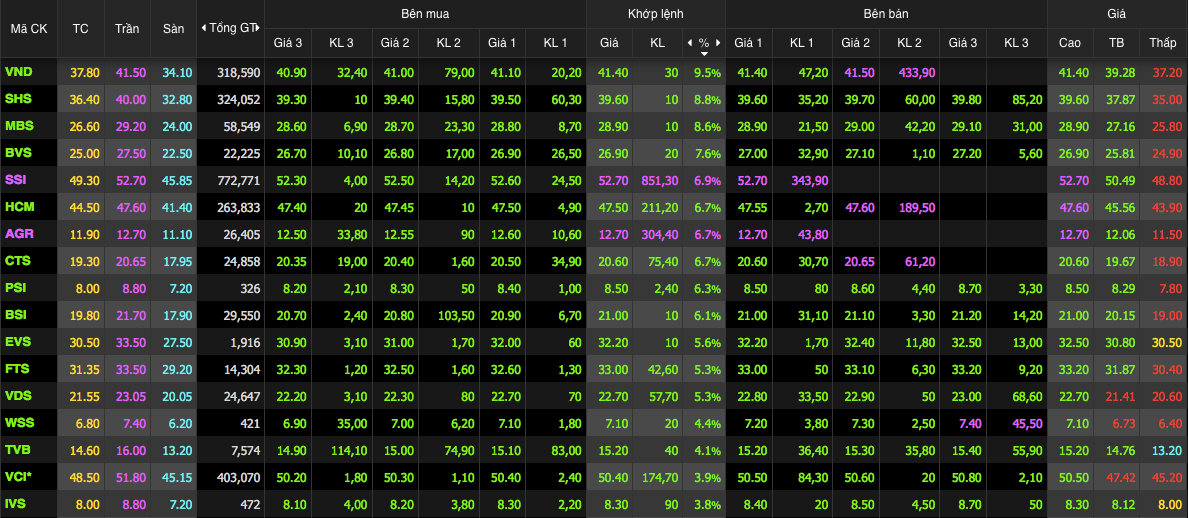Viewport: 1188px width, 518px height.
Task: Click the Khớp lệnh group header
Action: [655, 14]
